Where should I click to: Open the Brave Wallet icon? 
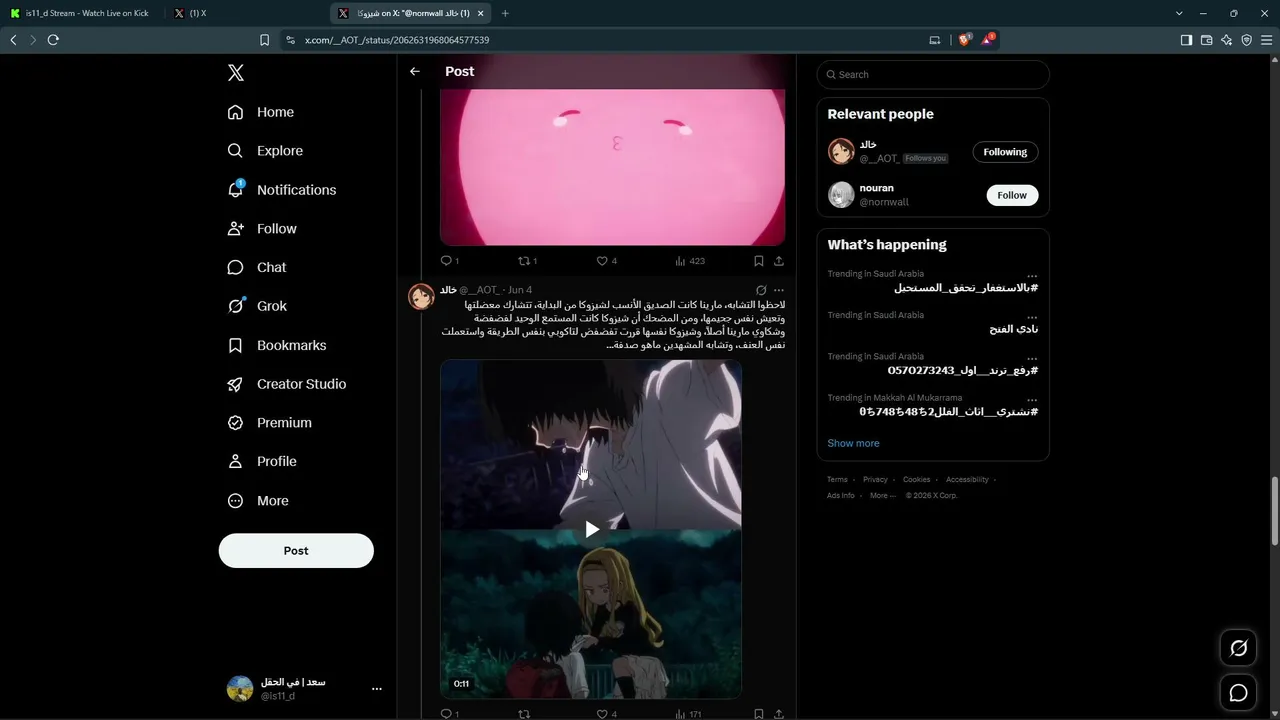click(1206, 40)
